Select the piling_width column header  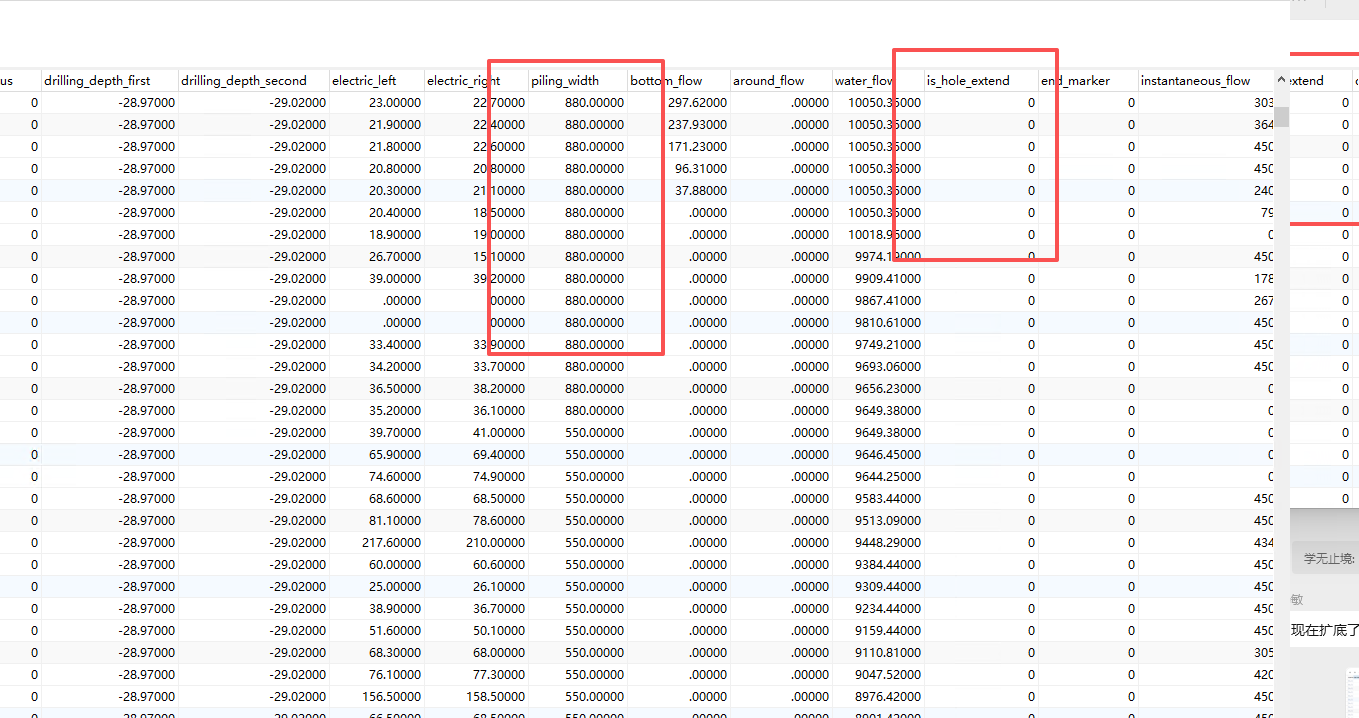point(565,80)
